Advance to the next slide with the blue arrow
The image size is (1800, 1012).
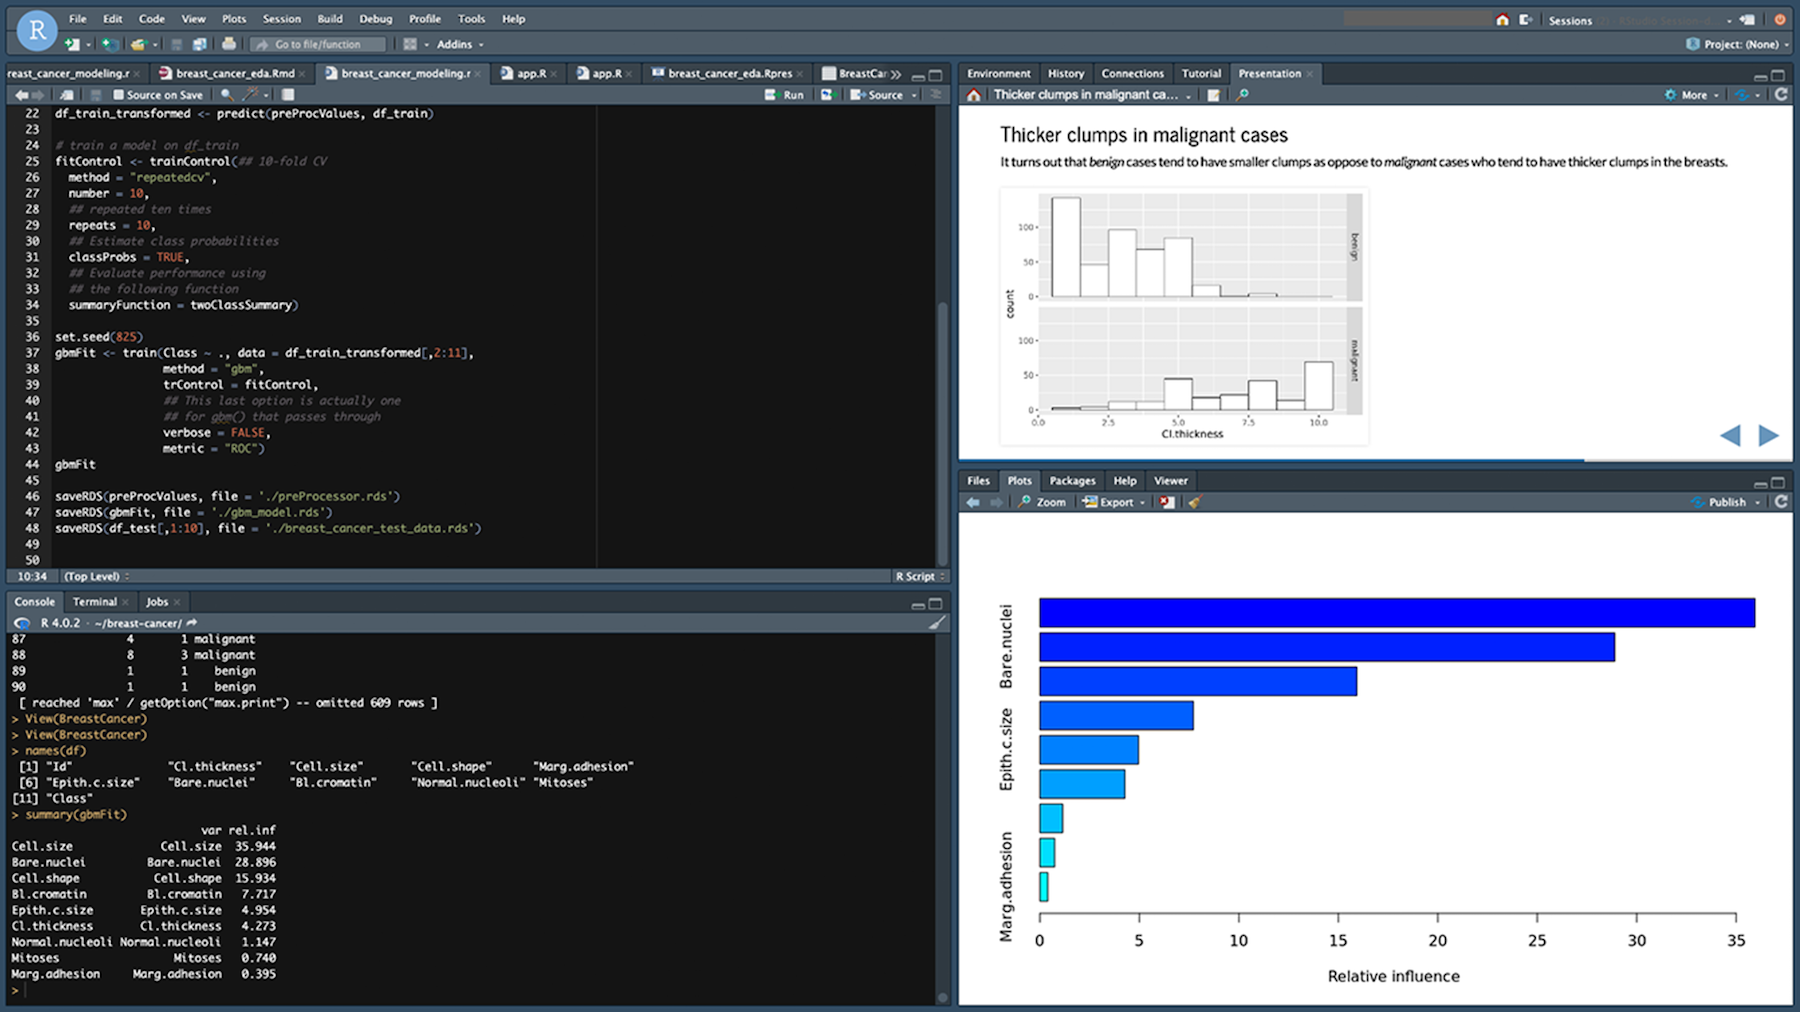tap(1766, 436)
